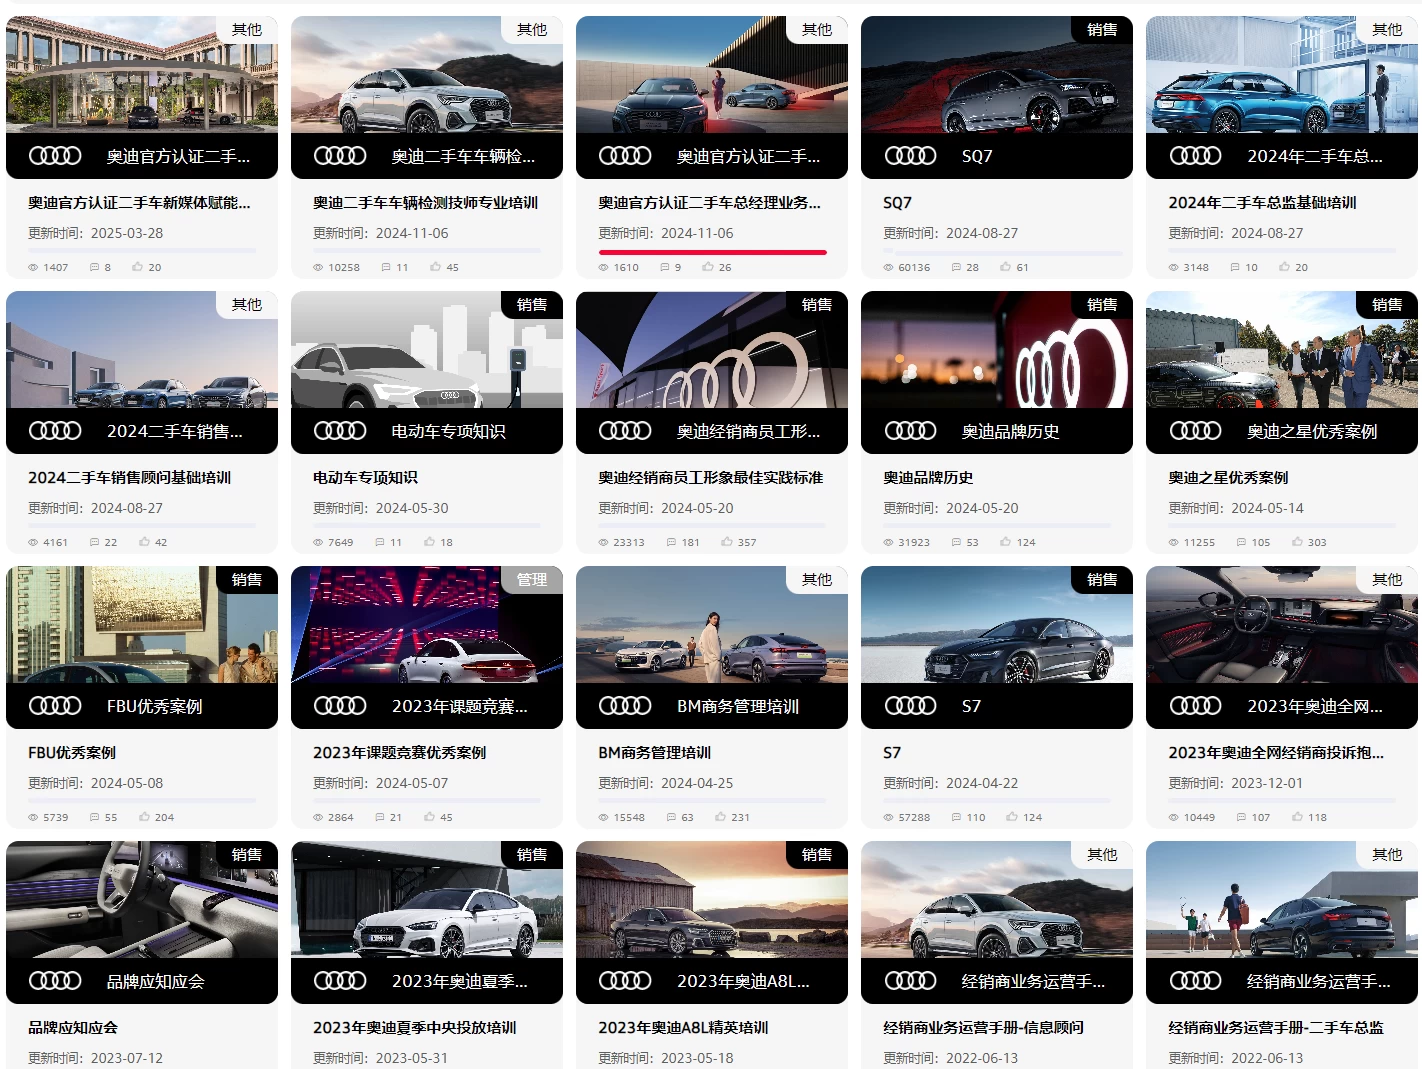Like the 奥迪之星优秀案例 course
This screenshot has width=1422, height=1069.
(x=1297, y=542)
